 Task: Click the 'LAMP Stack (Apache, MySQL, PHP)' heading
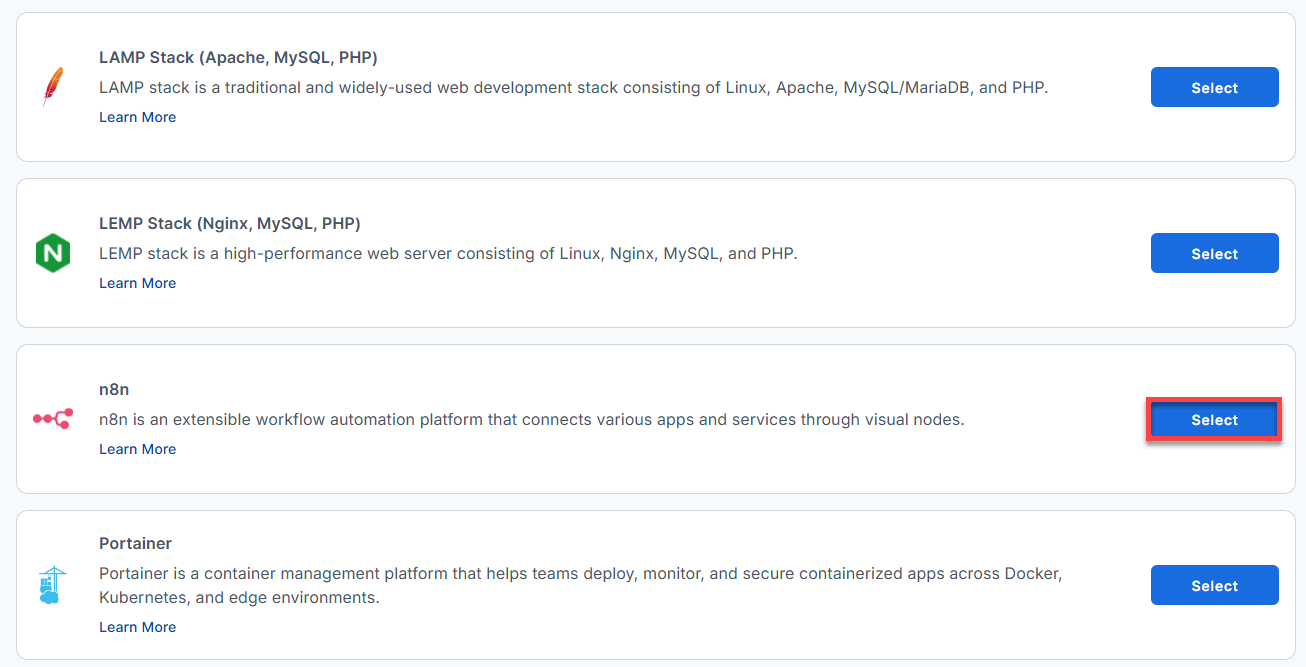pos(238,57)
